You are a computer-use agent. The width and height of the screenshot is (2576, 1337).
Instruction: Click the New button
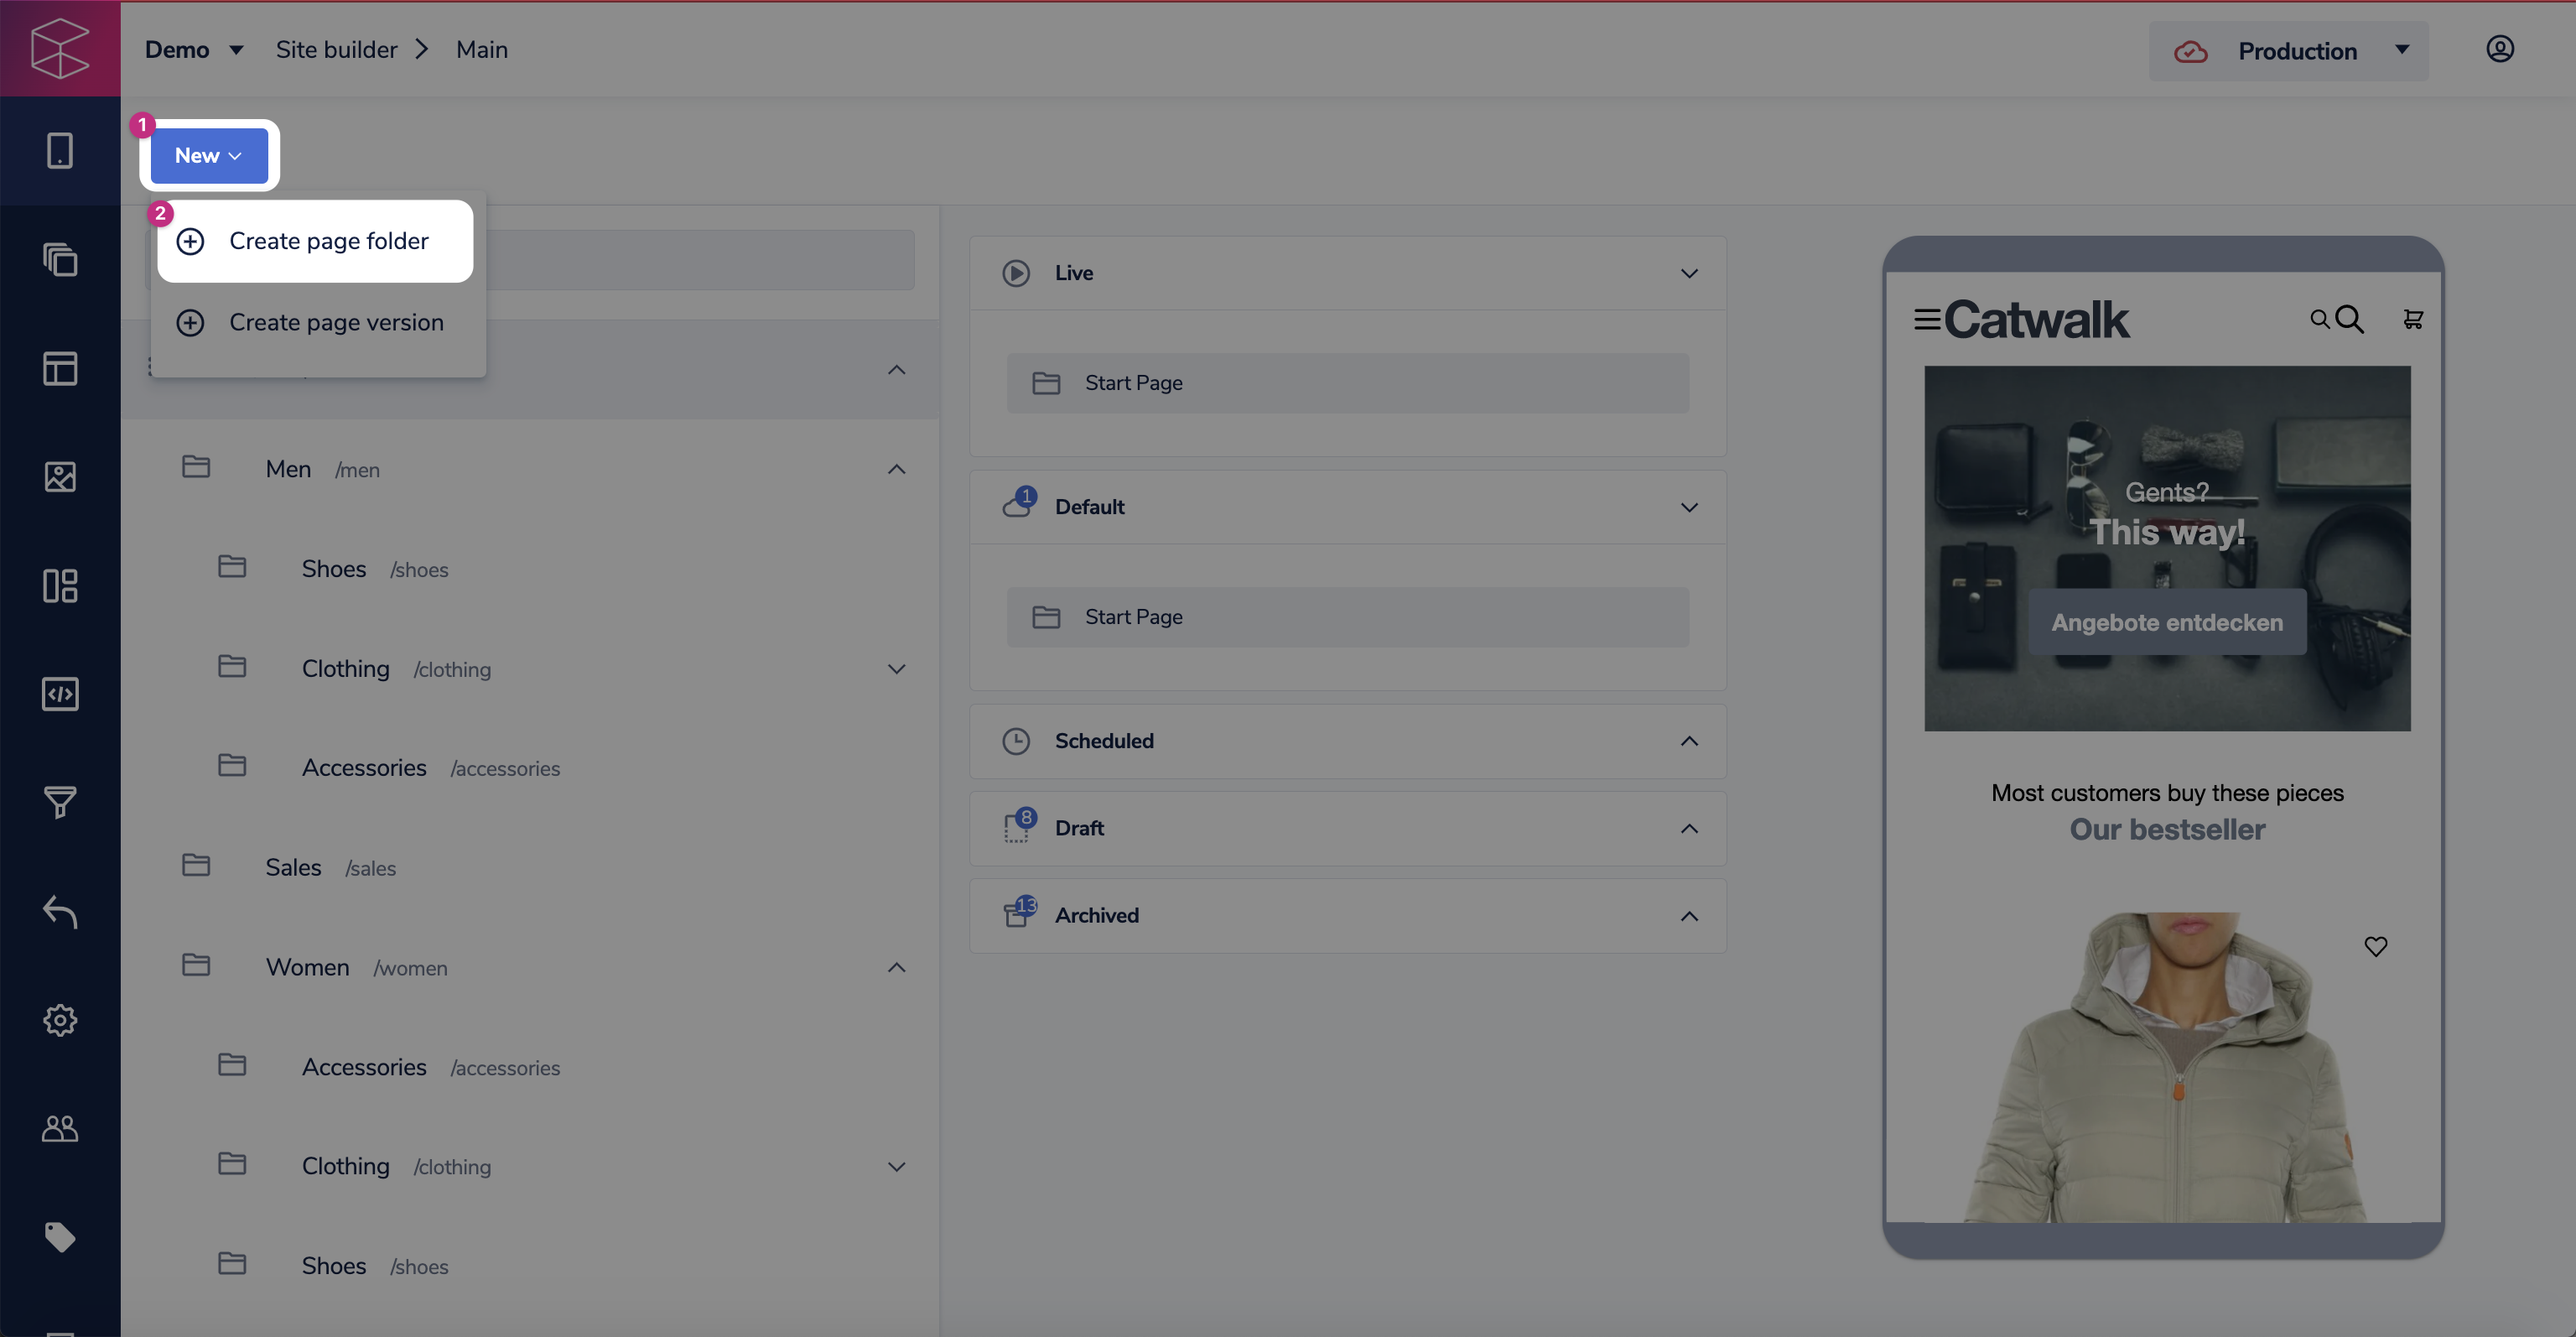click(208, 155)
